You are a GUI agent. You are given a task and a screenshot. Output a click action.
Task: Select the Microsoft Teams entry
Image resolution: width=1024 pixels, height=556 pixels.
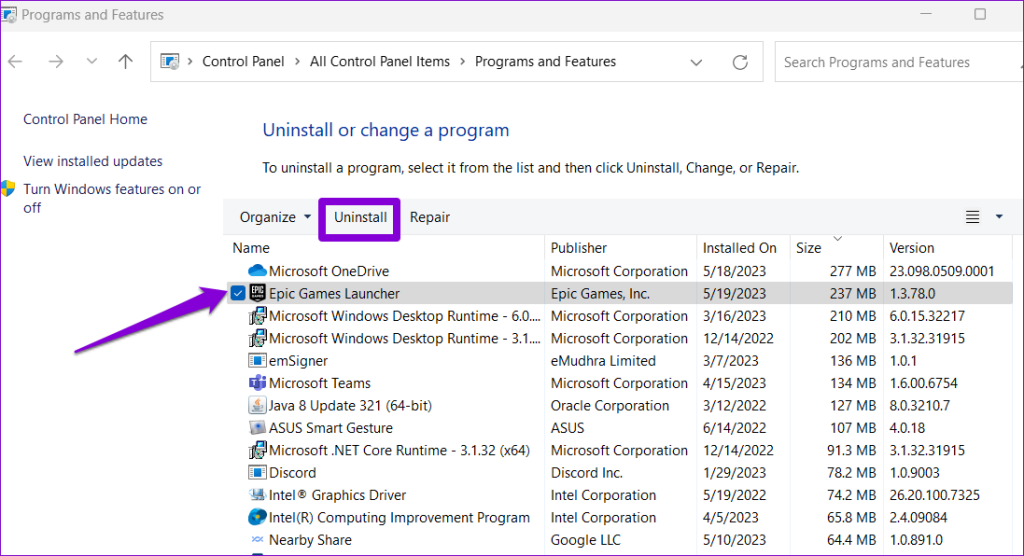coord(320,383)
